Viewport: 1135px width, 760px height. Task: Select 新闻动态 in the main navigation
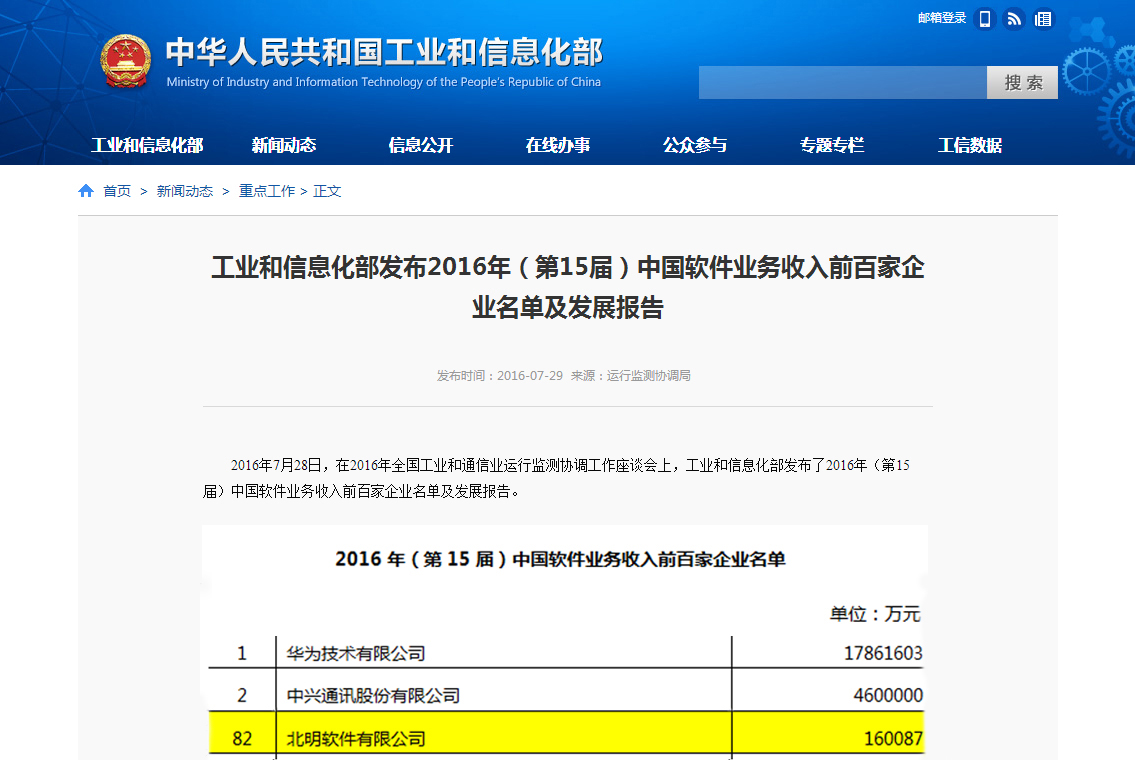point(284,145)
